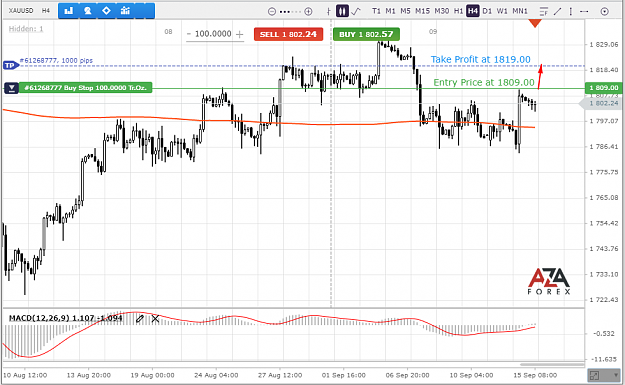The image size is (625, 385).
Task: Select the H1 timeframe
Action: pyautogui.click(x=458, y=11)
